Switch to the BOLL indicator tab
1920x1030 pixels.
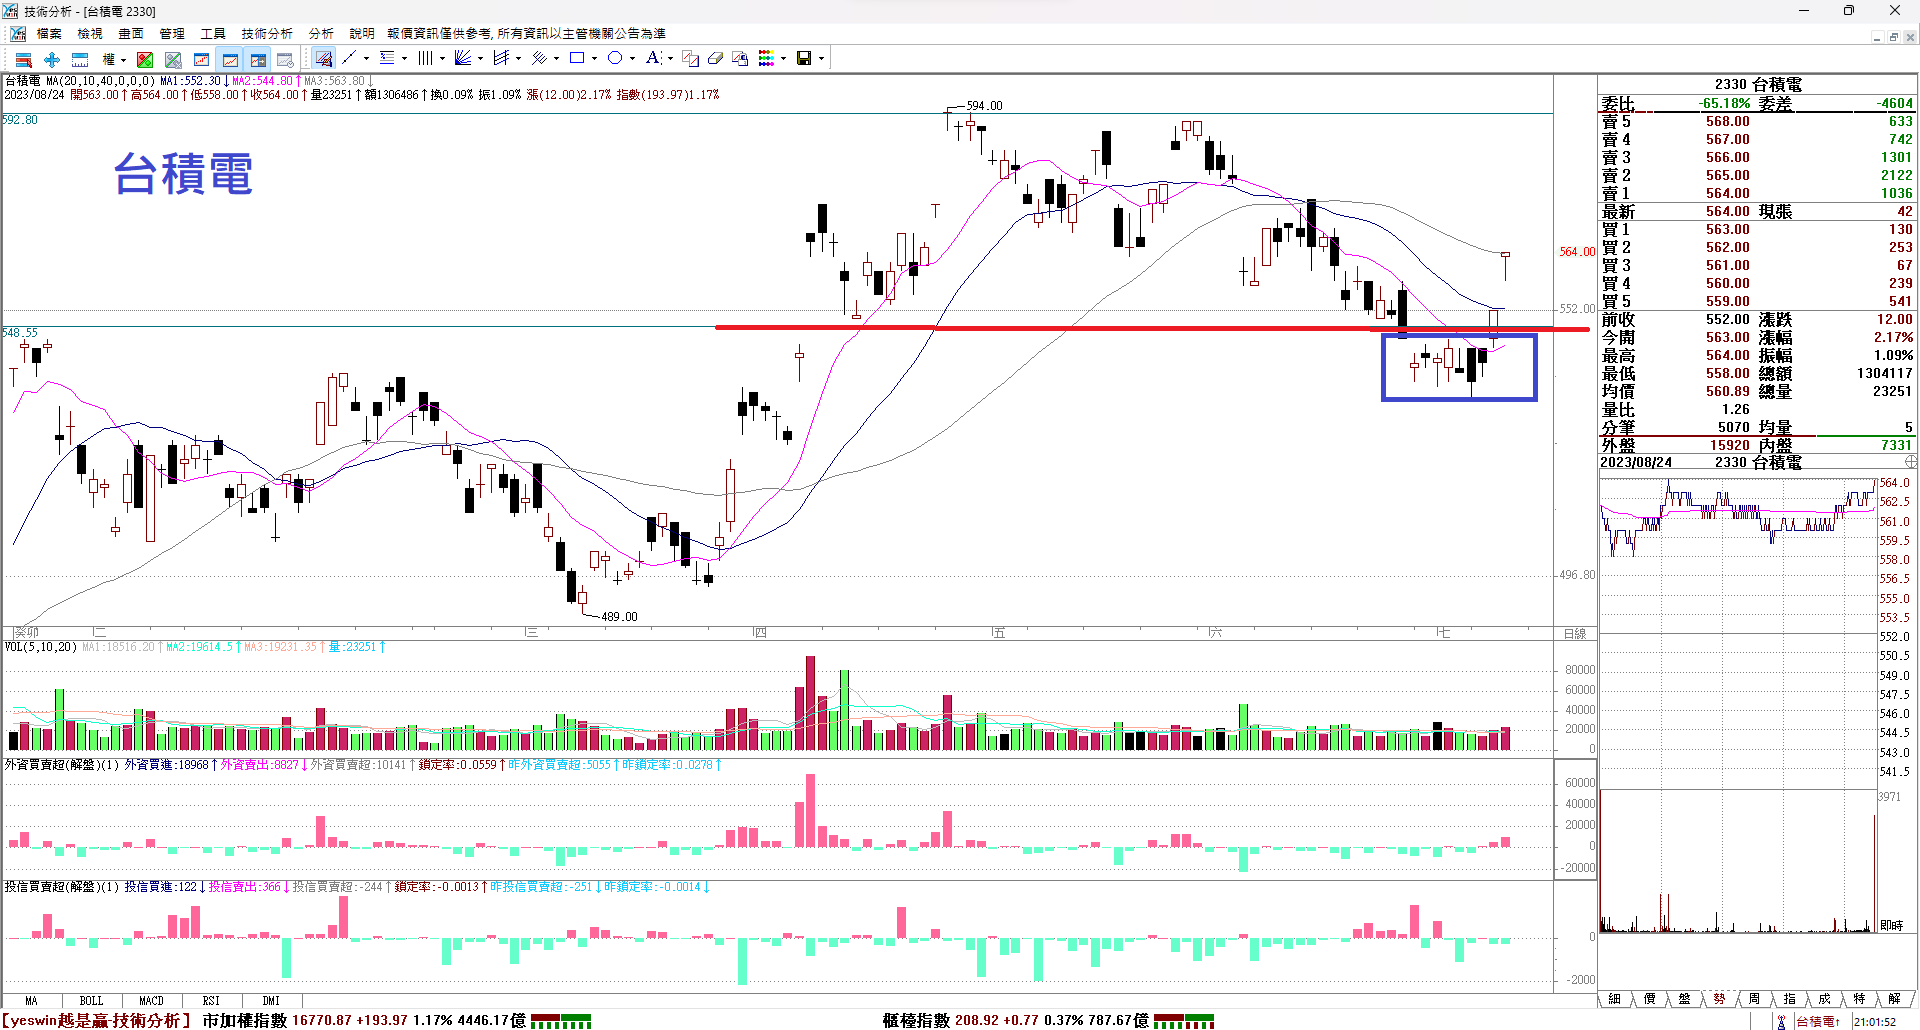coord(91,1000)
